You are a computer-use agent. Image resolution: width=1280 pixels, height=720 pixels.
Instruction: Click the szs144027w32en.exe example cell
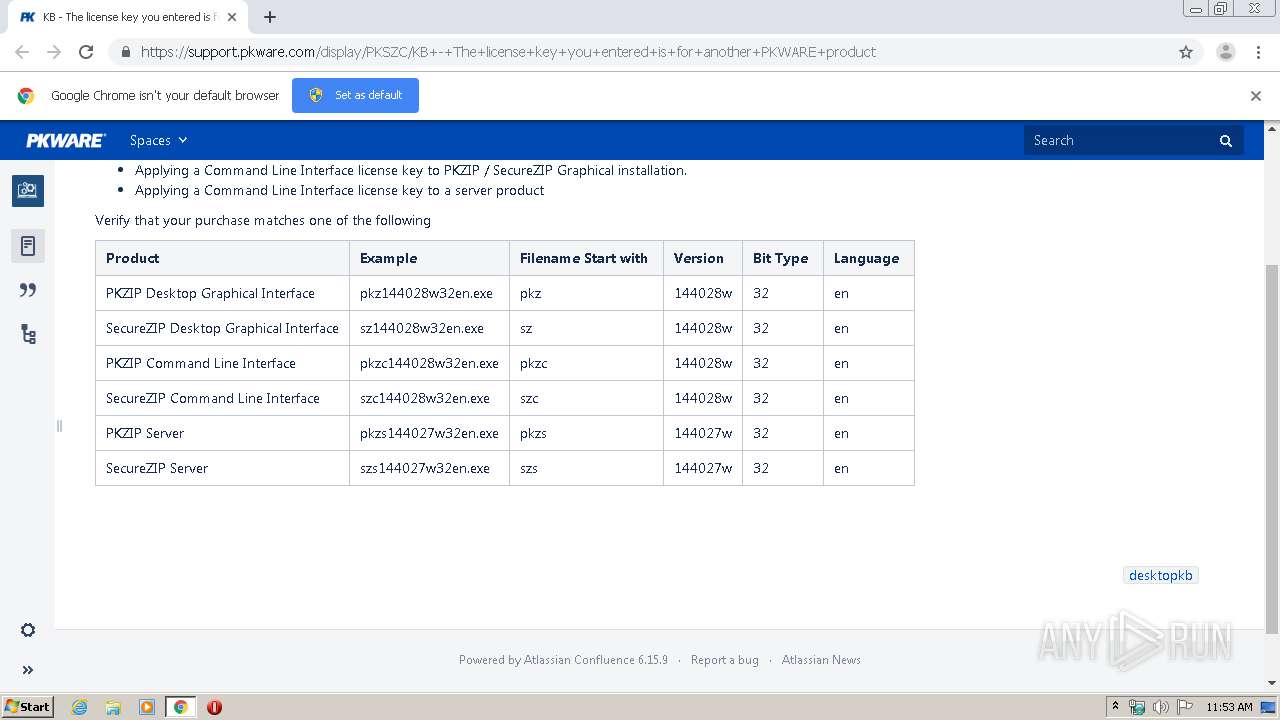click(429, 468)
